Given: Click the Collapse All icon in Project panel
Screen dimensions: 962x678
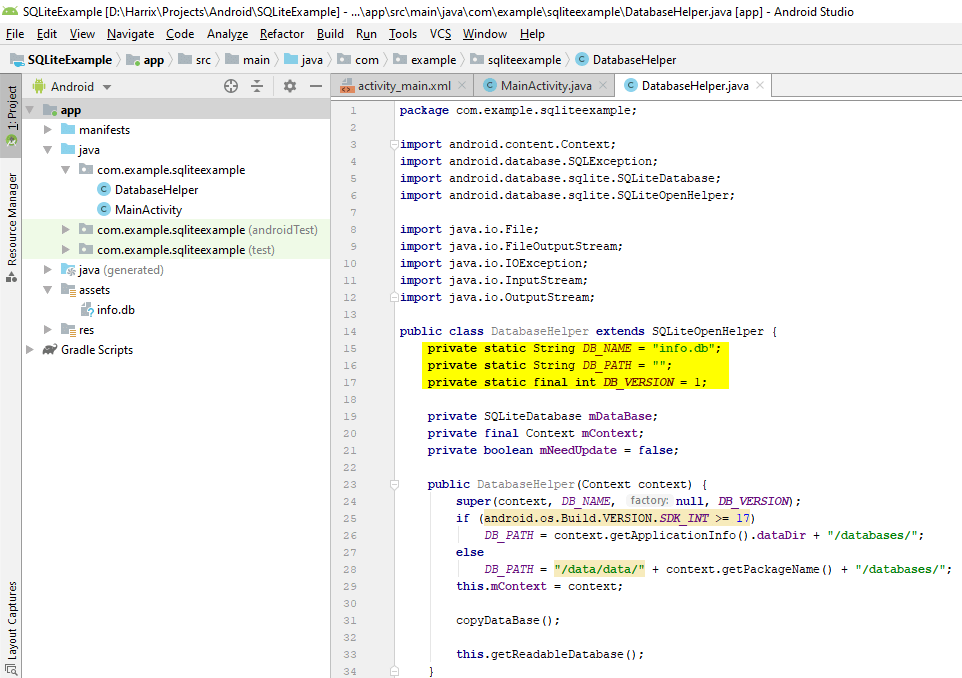Looking at the screenshot, I should [x=257, y=87].
